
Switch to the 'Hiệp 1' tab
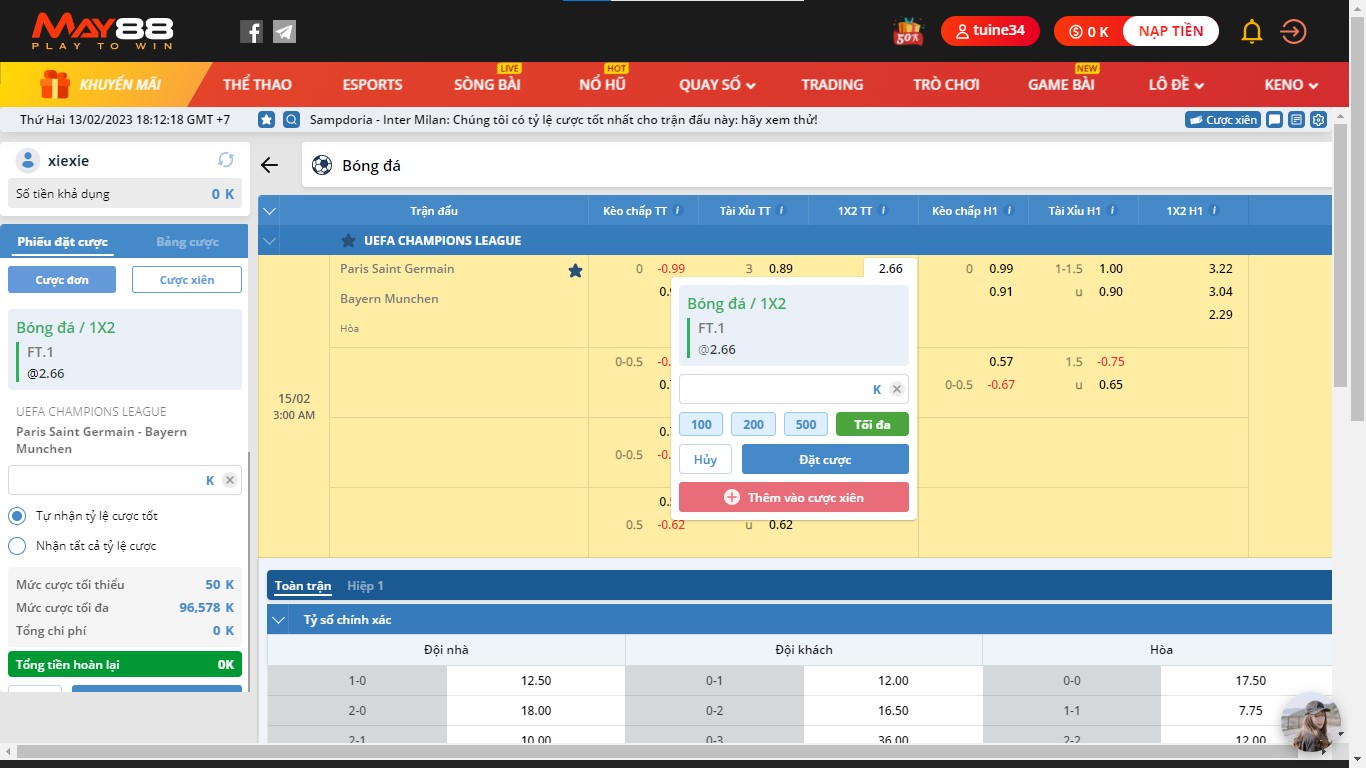365,586
